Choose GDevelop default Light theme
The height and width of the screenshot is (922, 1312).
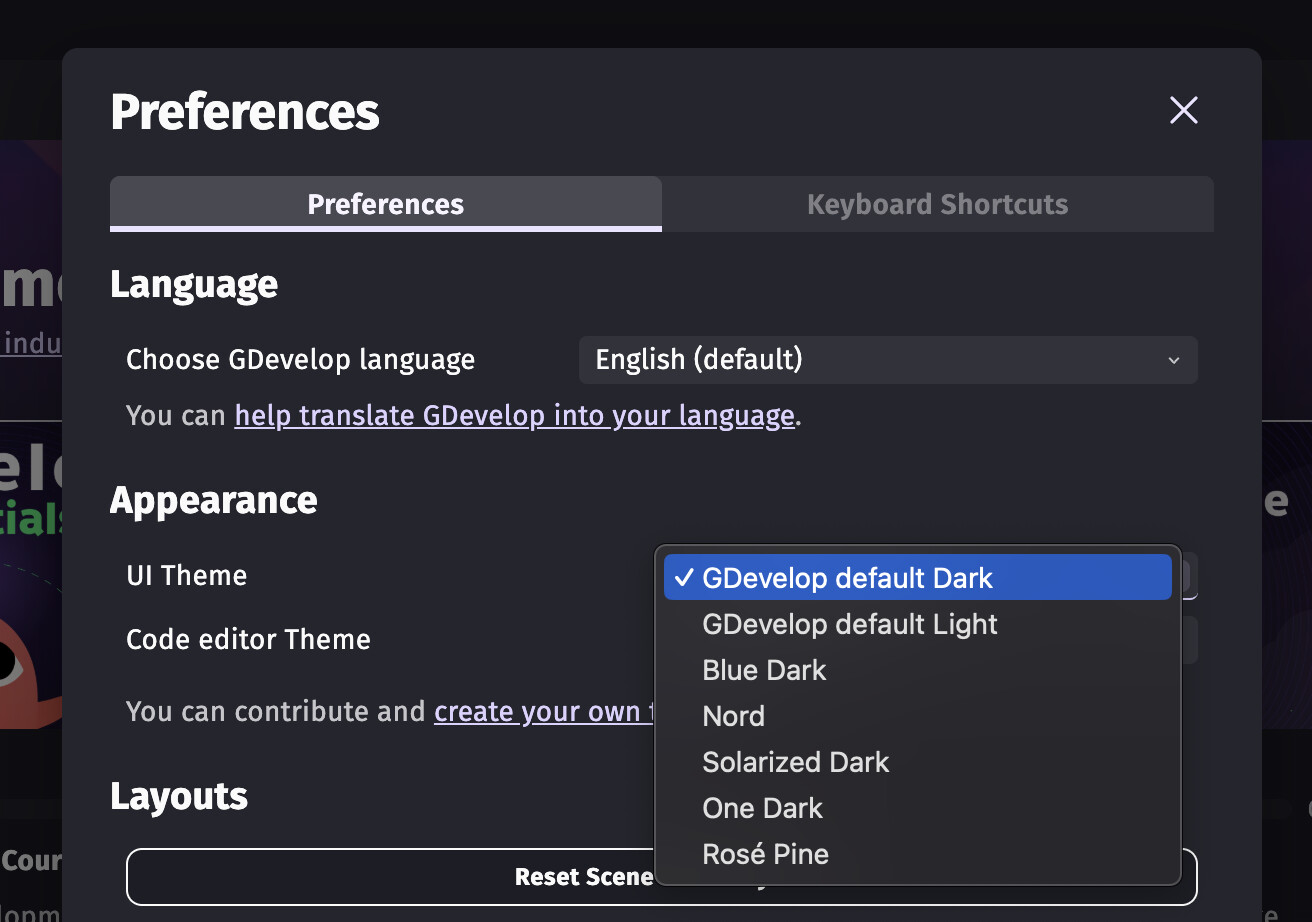pyautogui.click(x=850, y=624)
